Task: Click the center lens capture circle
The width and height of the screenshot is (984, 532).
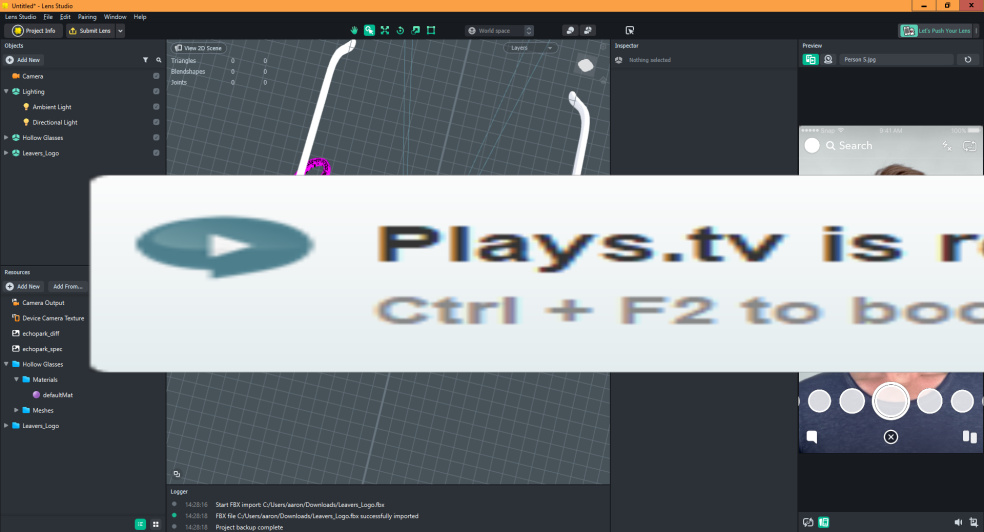Action: [890, 400]
